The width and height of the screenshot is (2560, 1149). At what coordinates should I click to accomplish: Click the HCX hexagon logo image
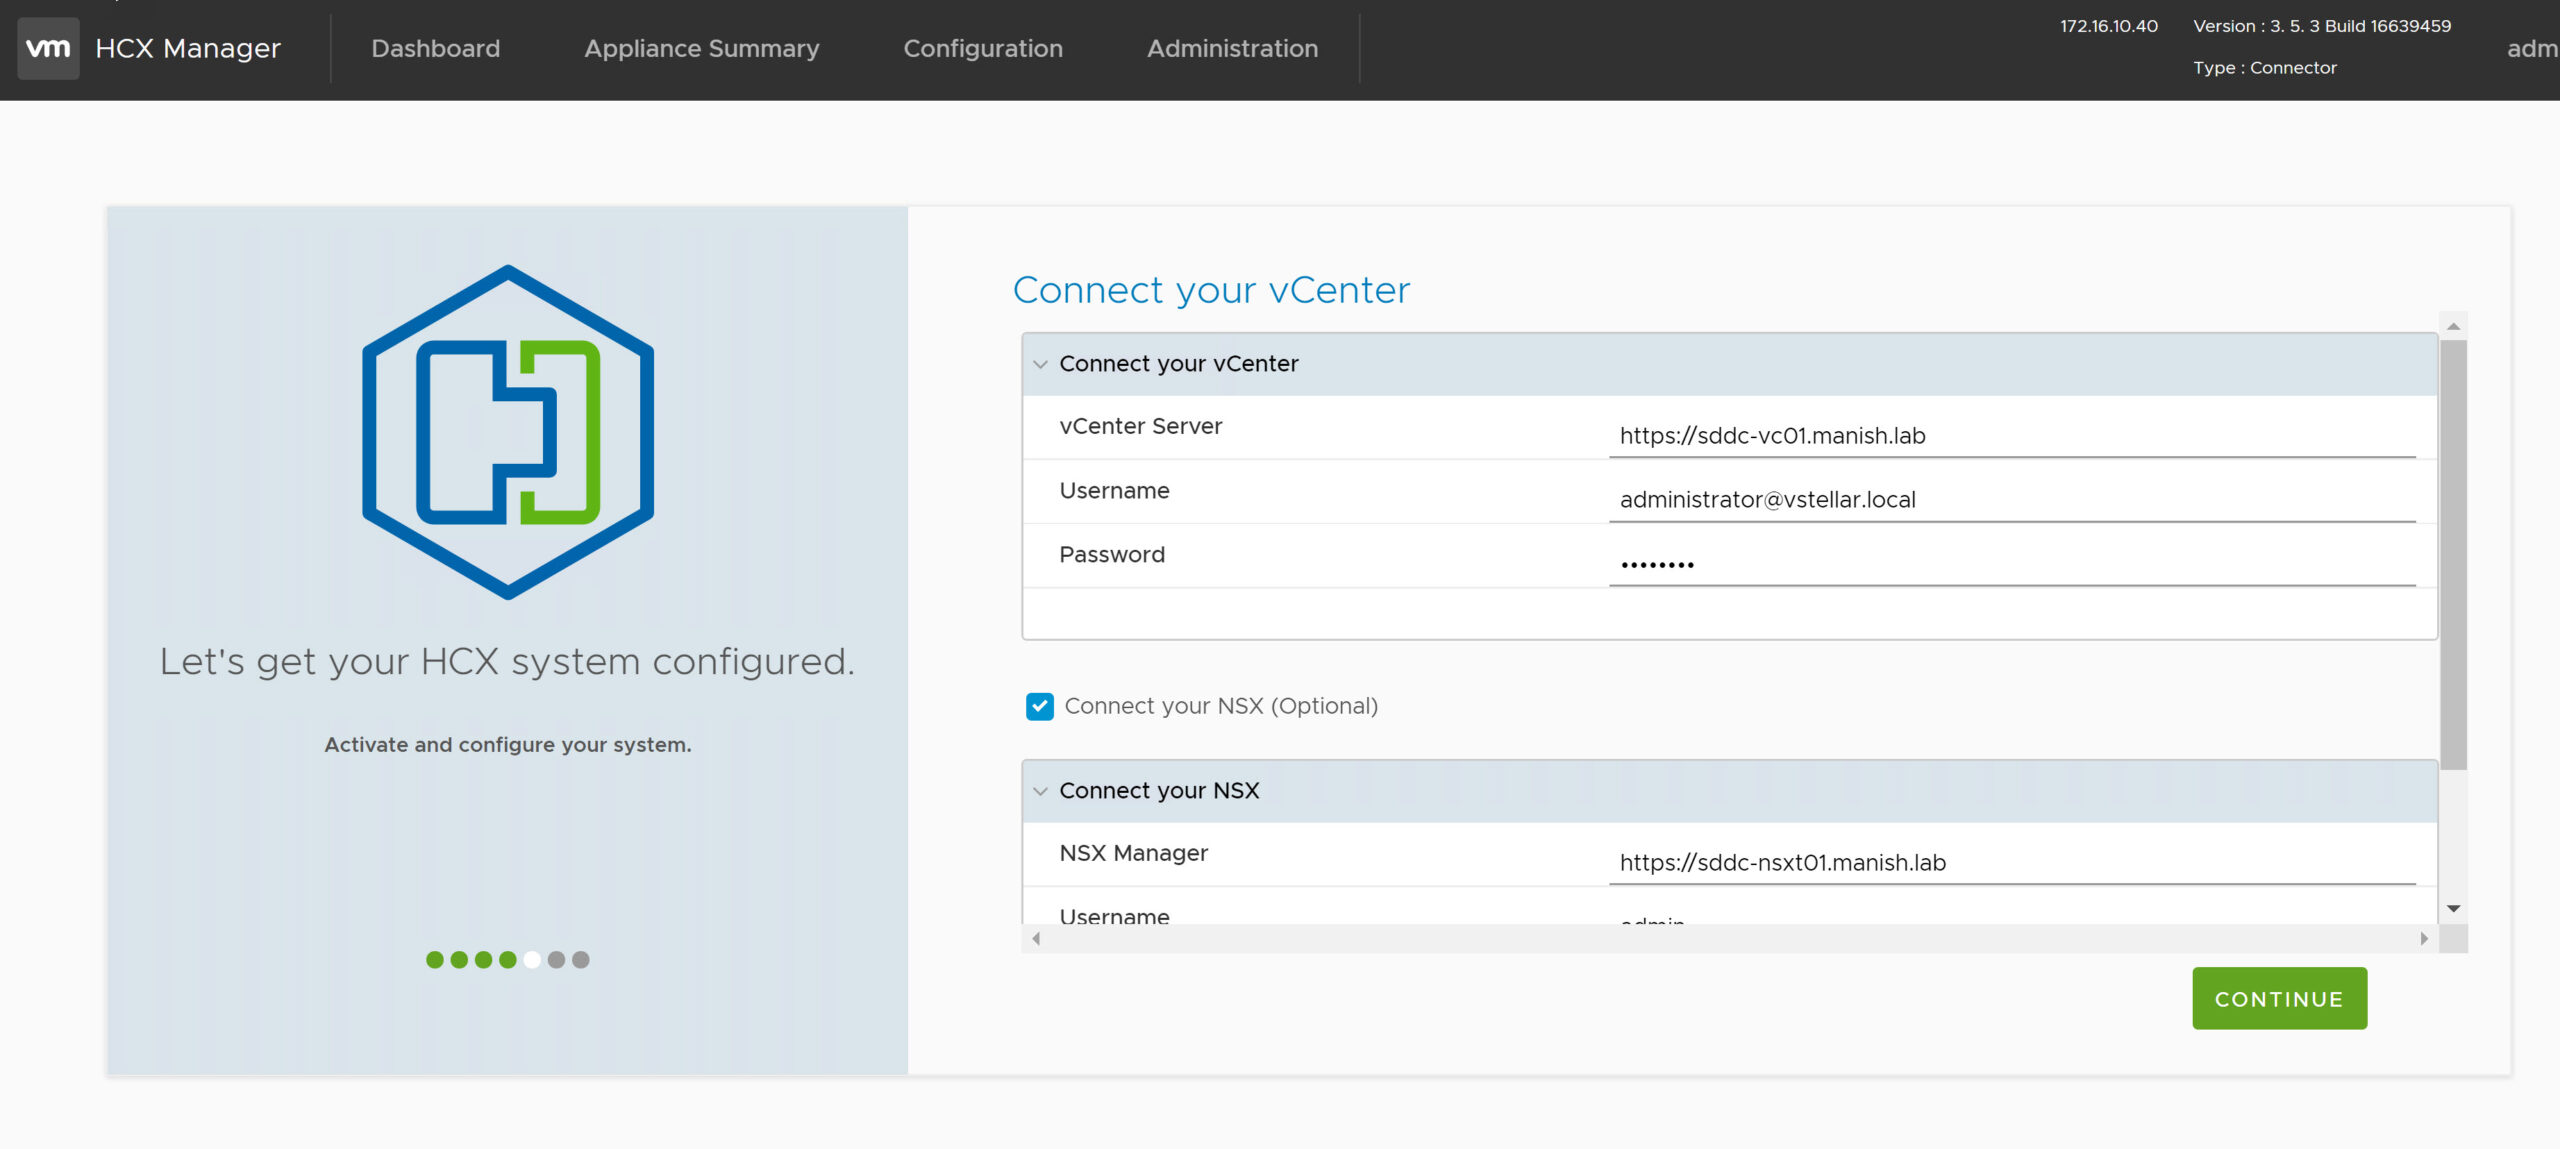tap(508, 432)
